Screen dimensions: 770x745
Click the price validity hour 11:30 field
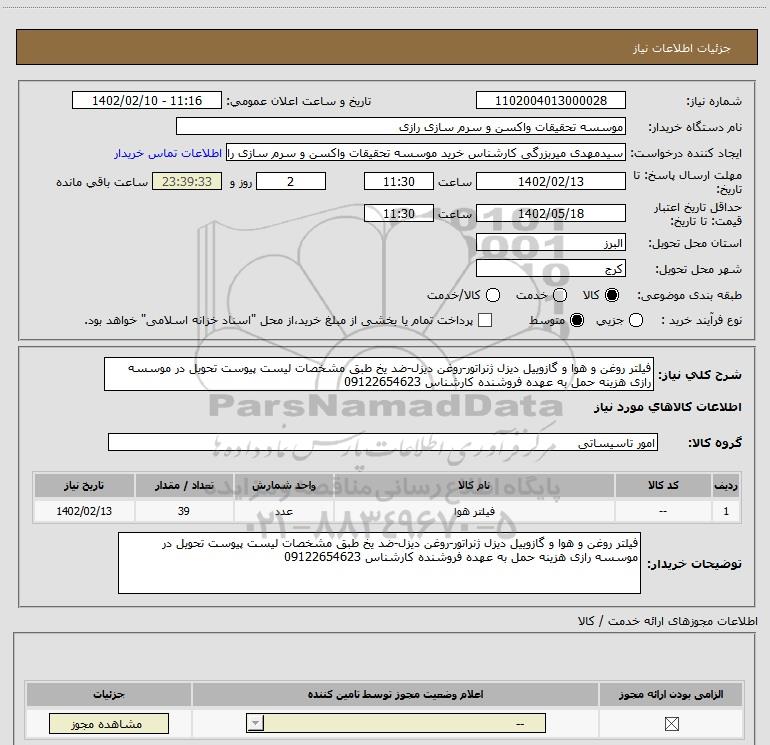(x=399, y=213)
